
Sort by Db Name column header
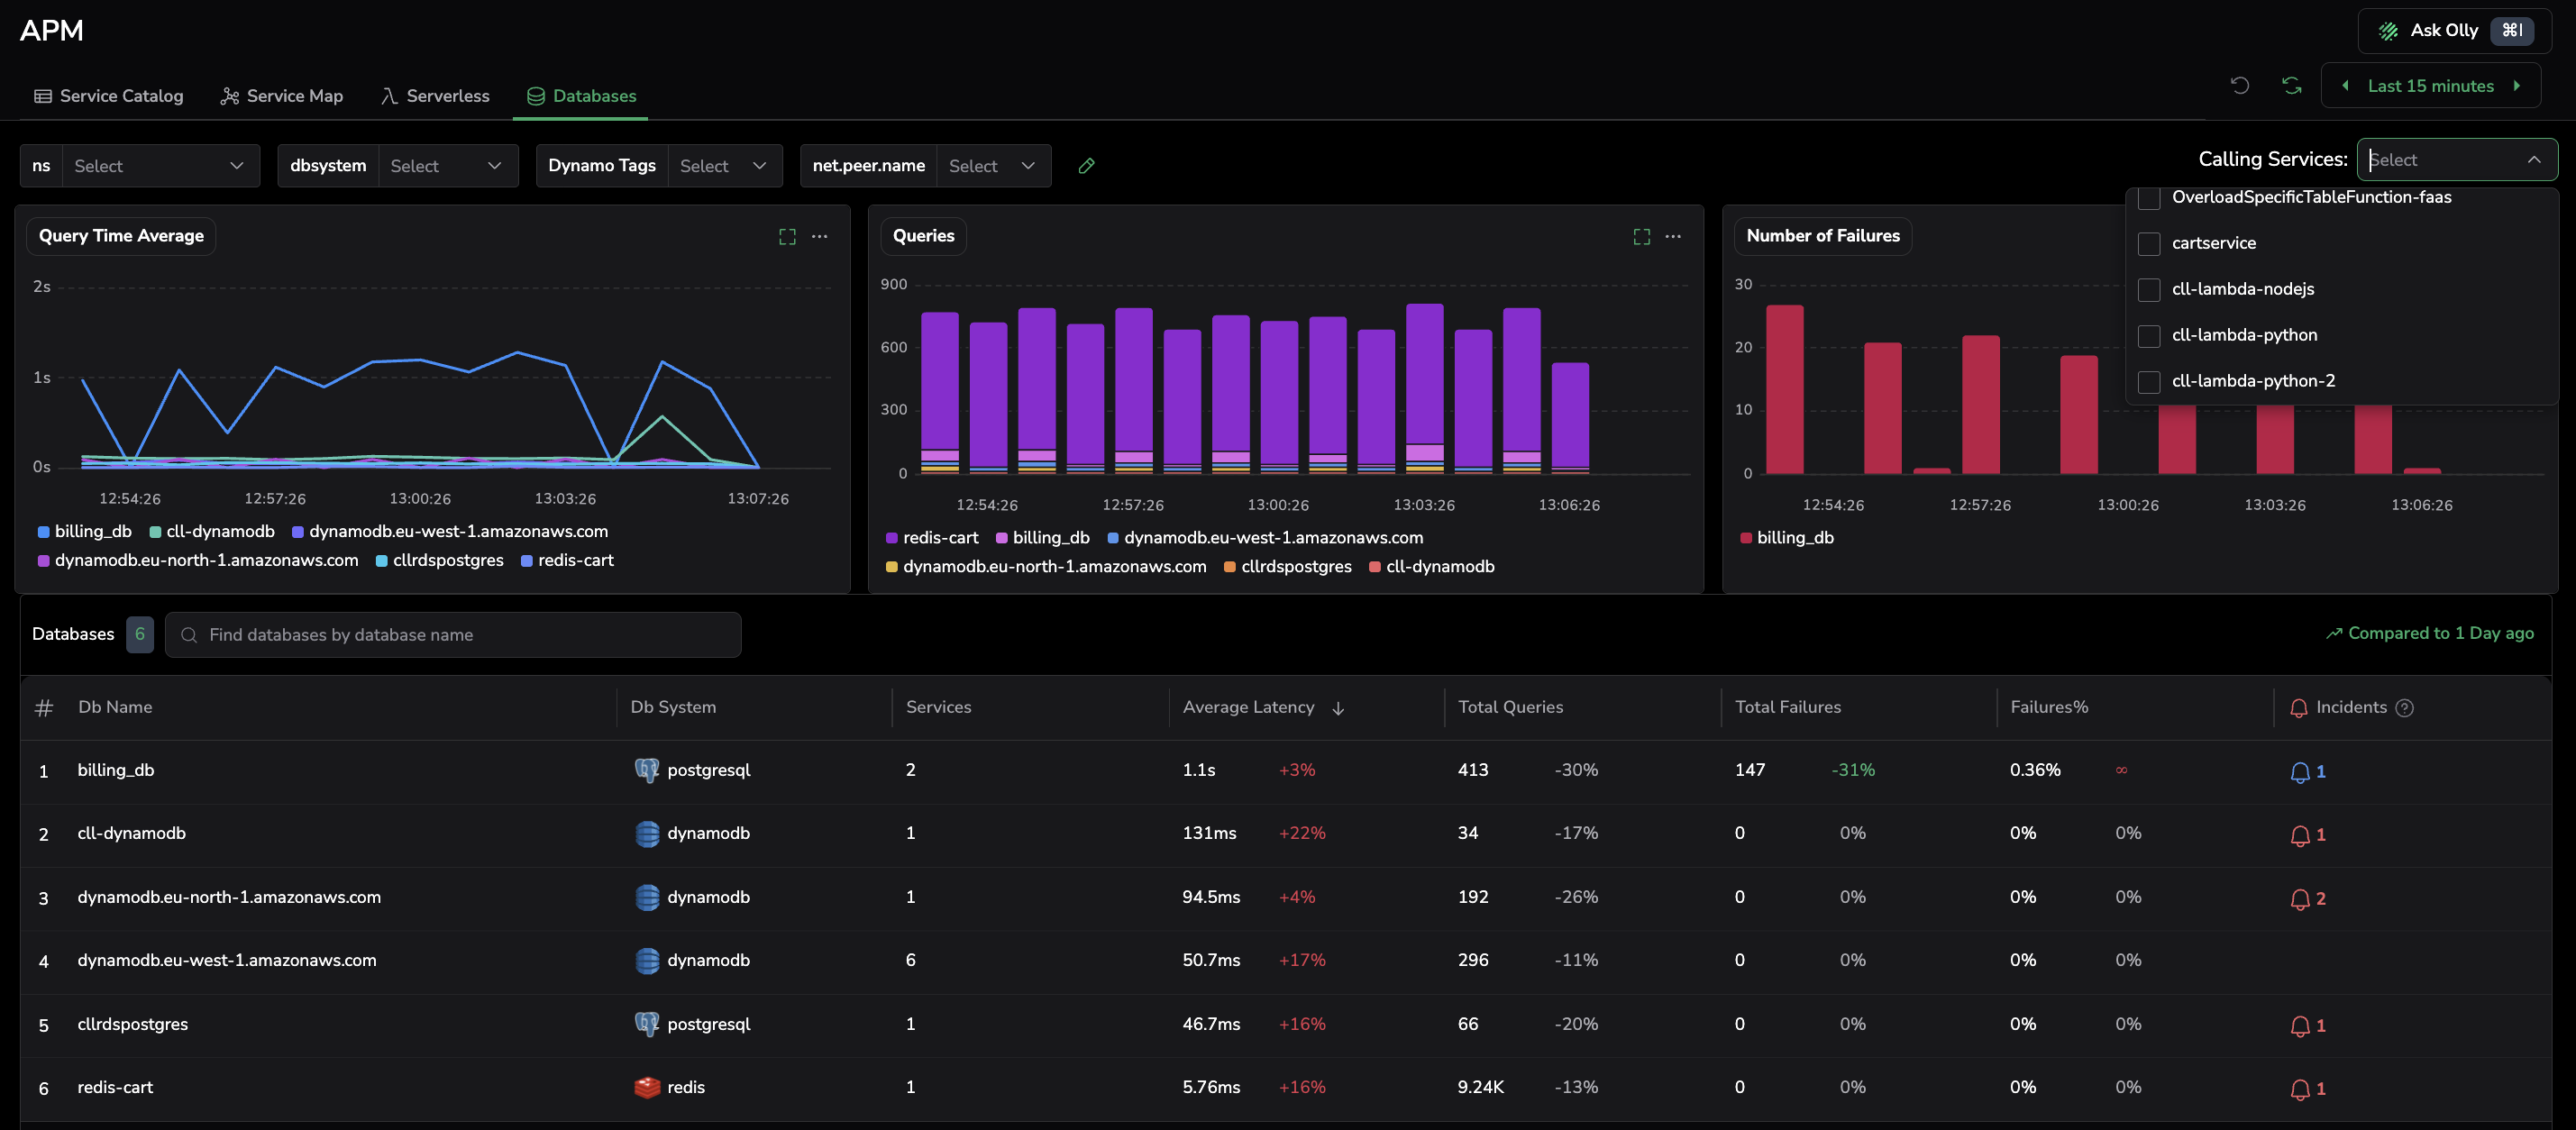115,707
